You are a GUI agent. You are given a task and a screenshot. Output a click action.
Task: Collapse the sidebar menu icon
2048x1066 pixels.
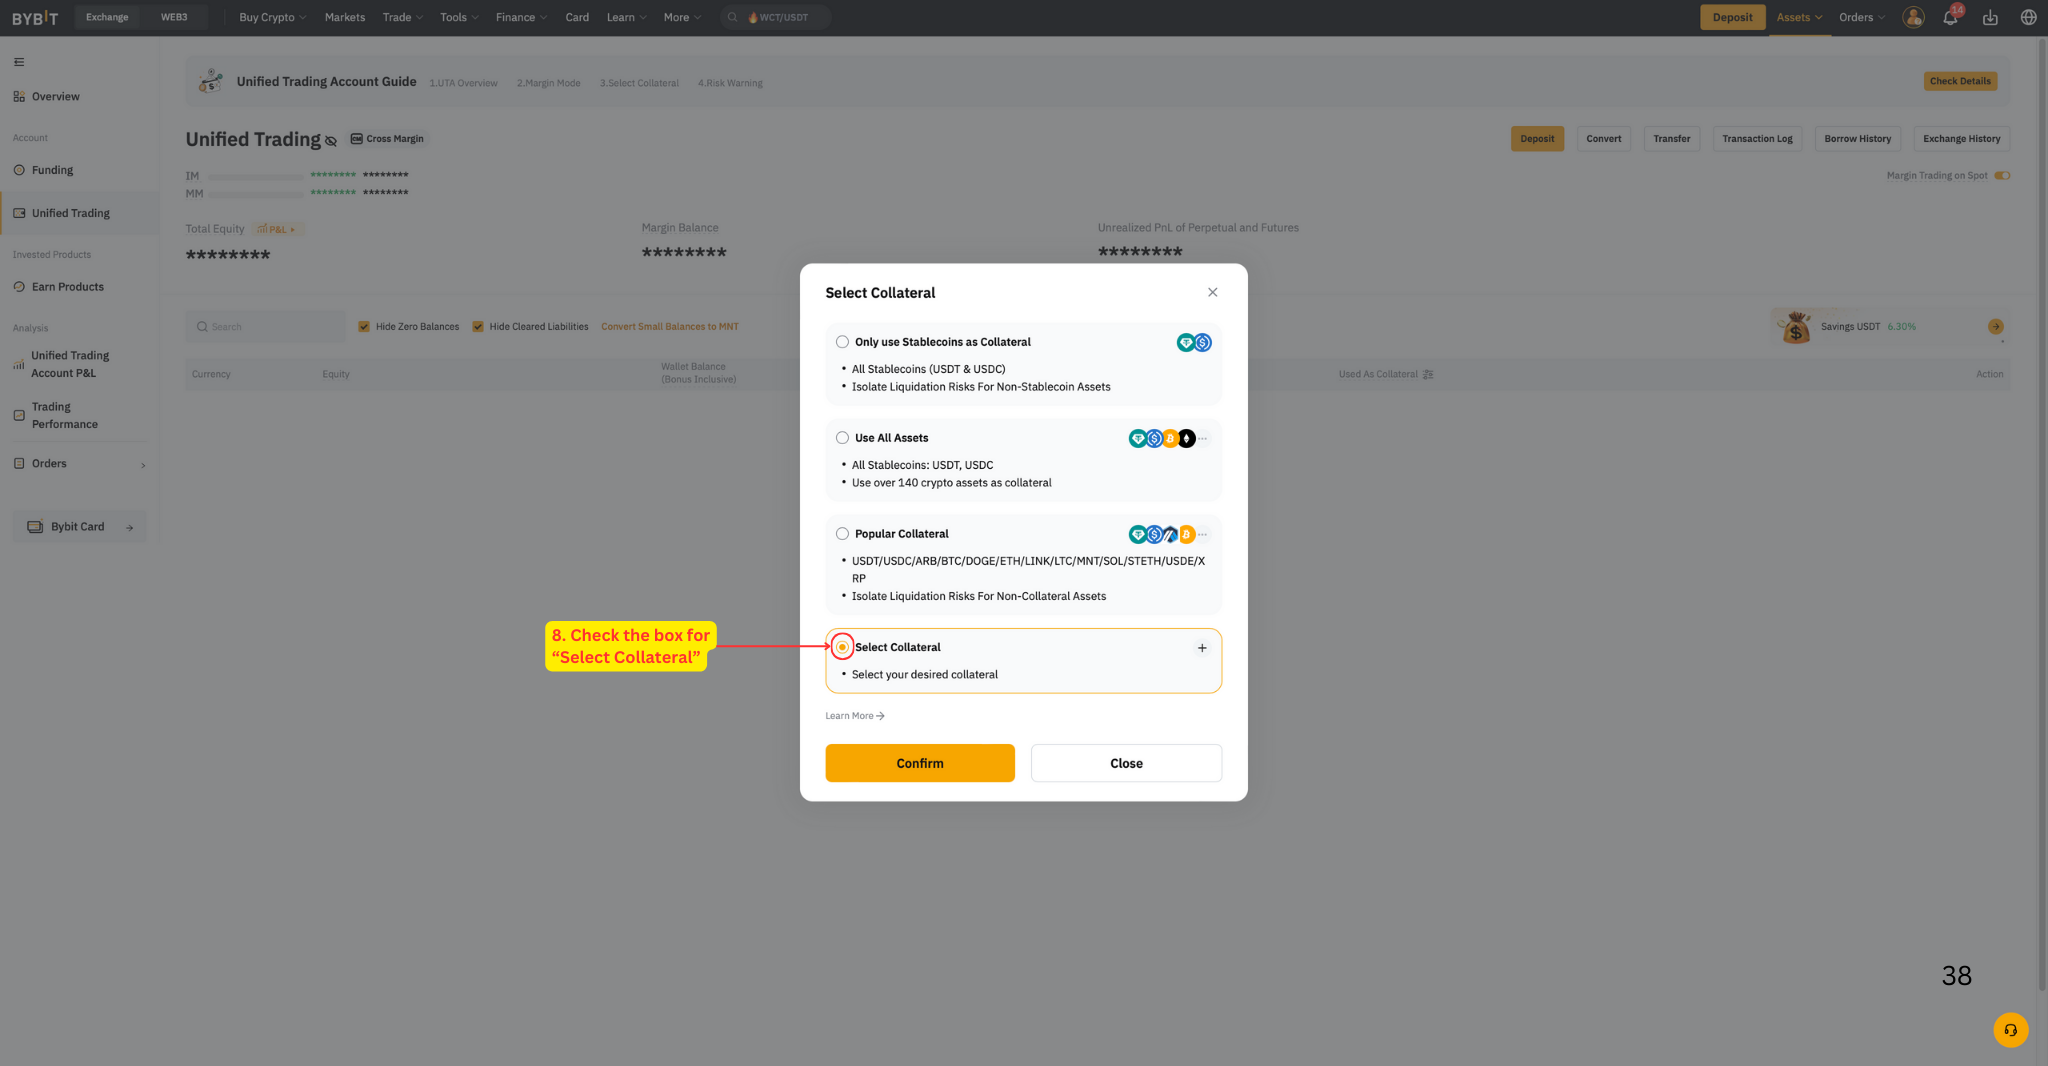(19, 62)
